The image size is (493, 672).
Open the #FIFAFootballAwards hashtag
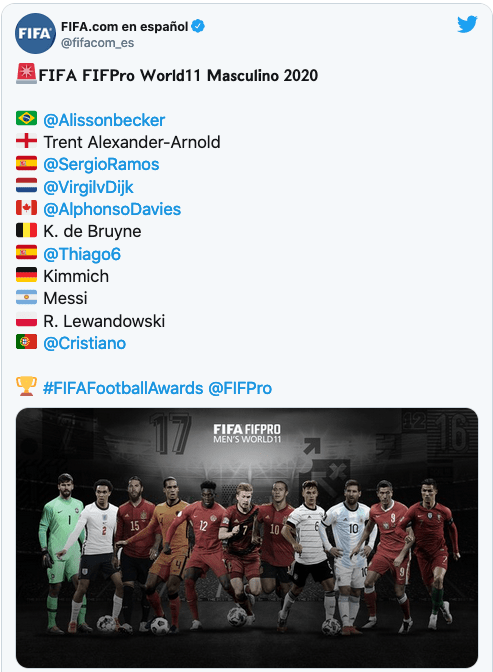point(123,388)
